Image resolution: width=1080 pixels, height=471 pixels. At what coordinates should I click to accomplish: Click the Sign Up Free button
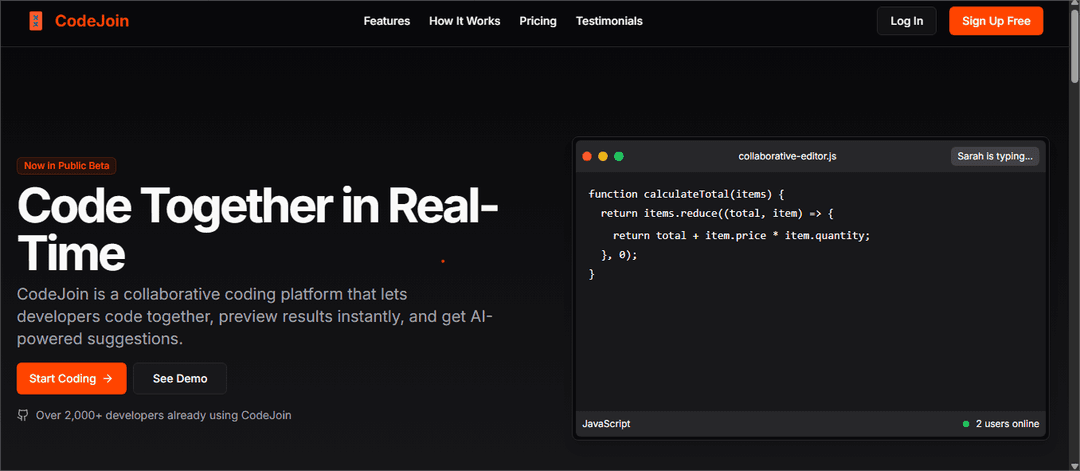click(995, 21)
